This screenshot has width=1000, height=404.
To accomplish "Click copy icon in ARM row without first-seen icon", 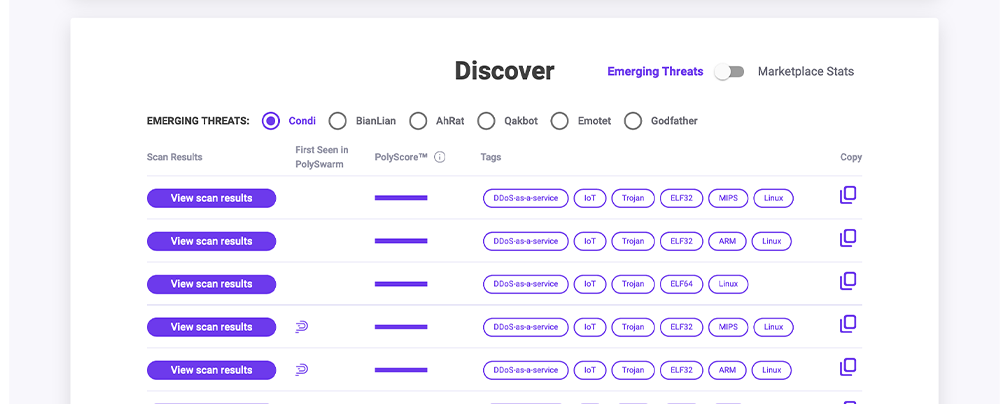I will 848,238.
